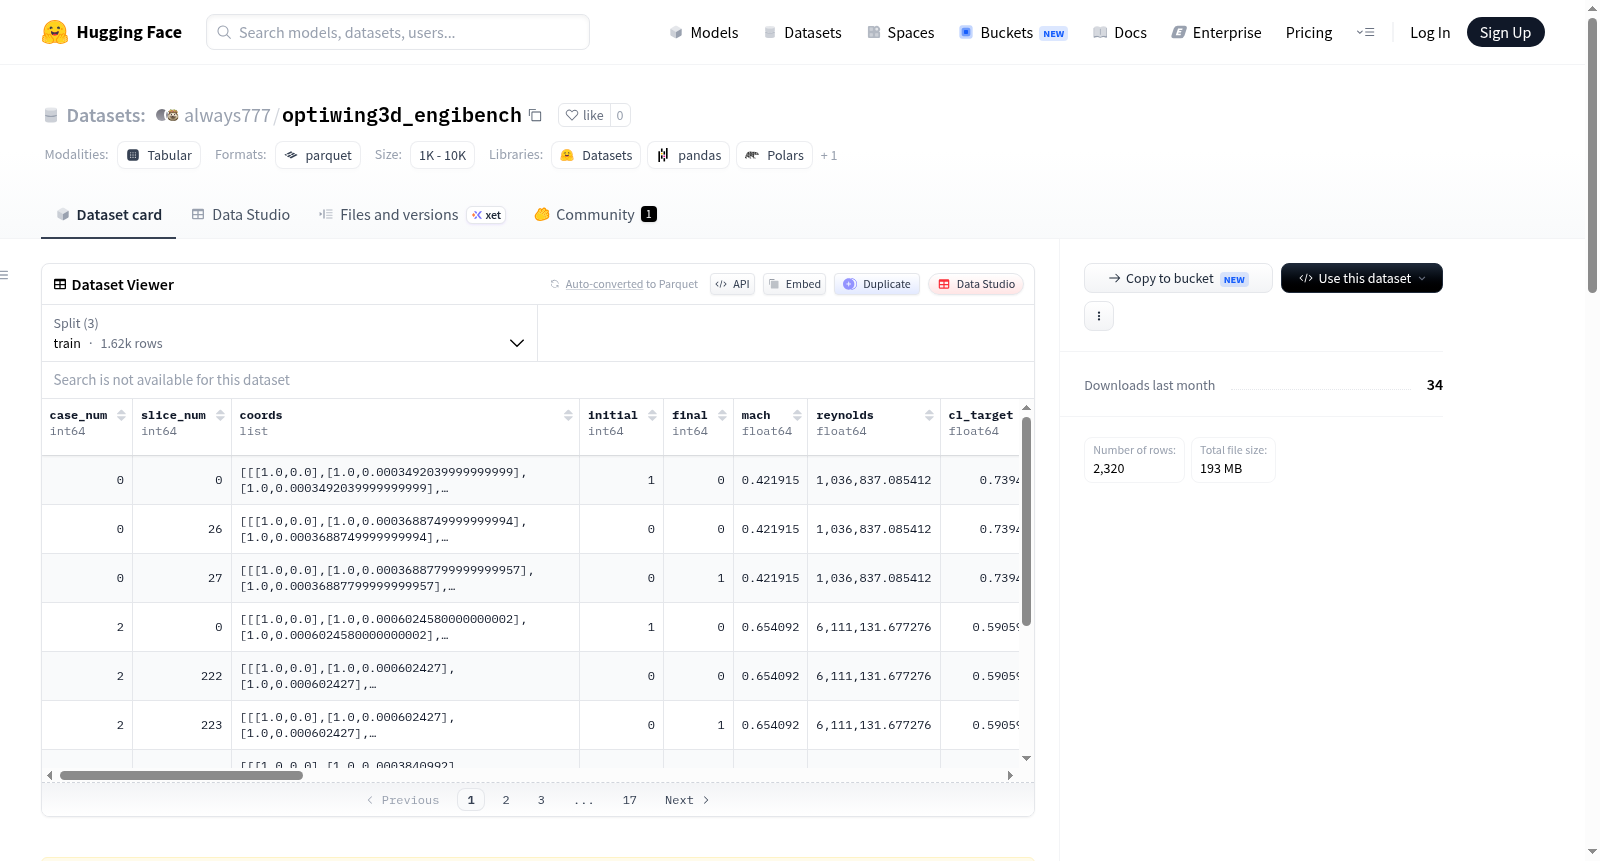Open Files and versions tab
Viewport: 1600px width, 861px height.
[x=412, y=215]
